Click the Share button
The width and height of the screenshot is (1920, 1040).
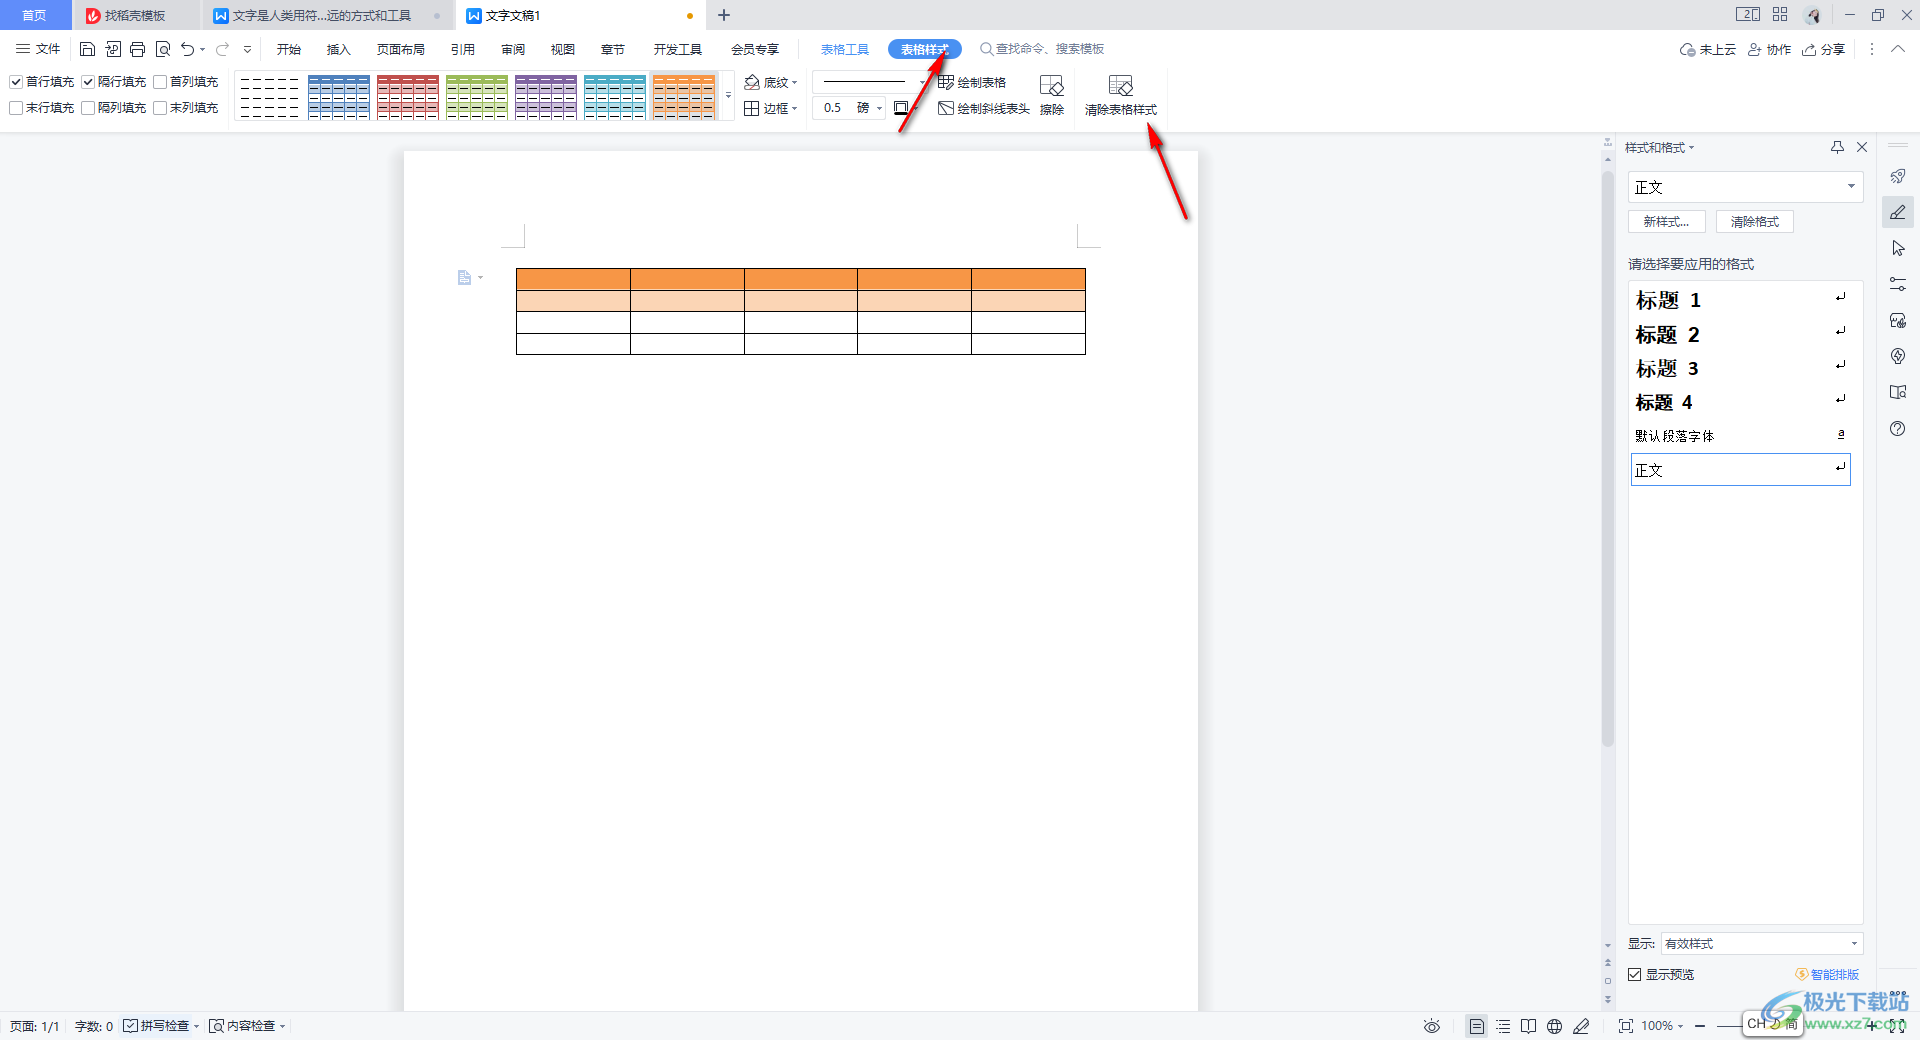click(1824, 49)
